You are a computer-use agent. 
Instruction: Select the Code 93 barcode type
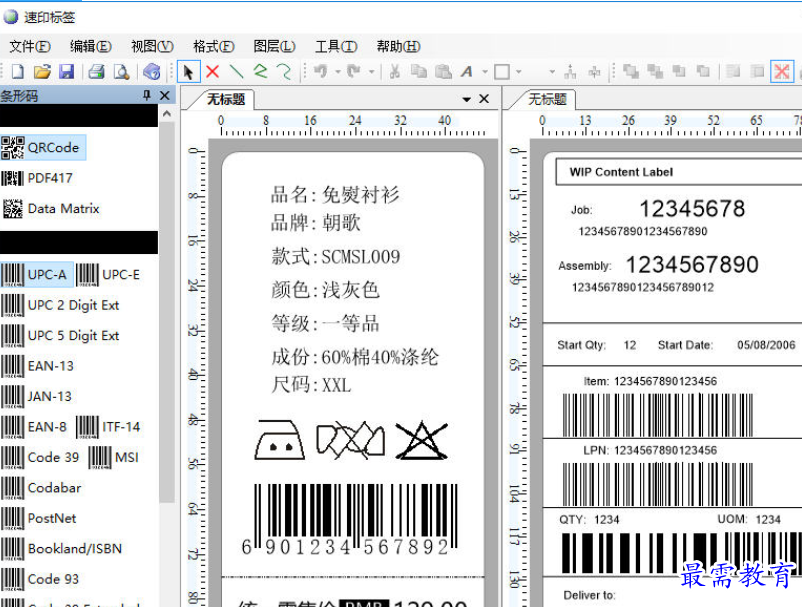click(x=40, y=579)
